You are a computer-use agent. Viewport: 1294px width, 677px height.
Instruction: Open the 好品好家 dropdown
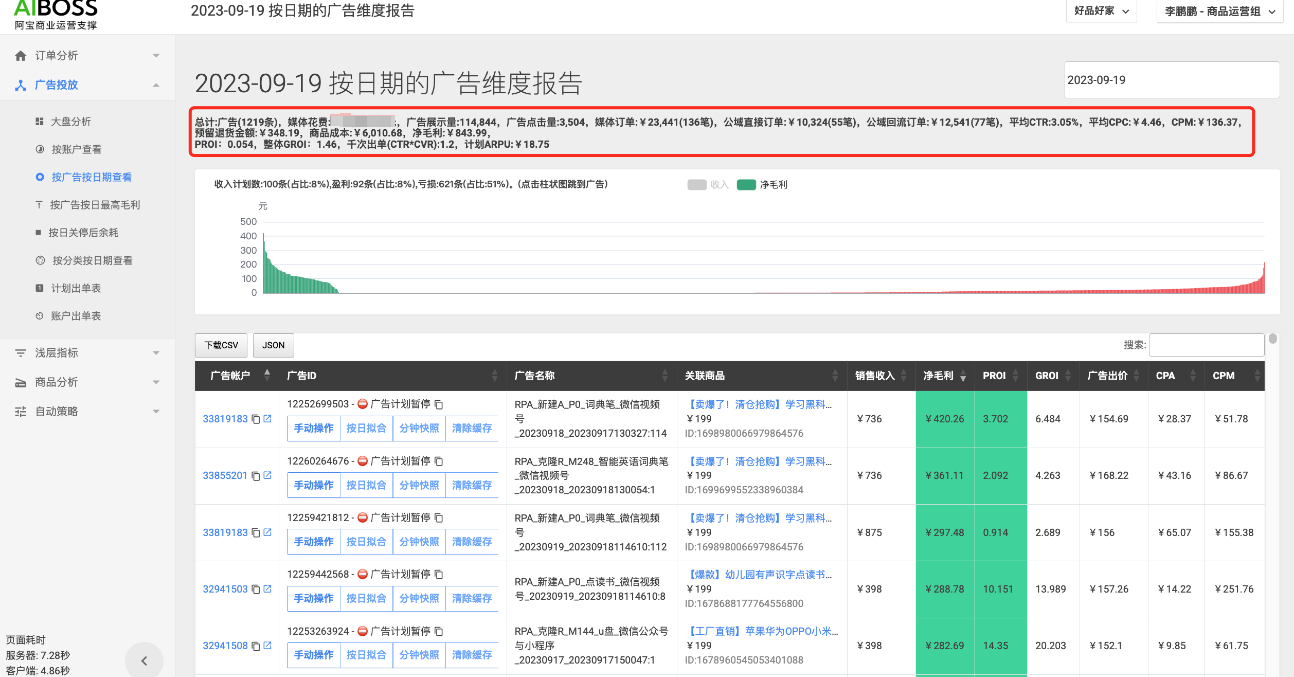click(1102, 11)
